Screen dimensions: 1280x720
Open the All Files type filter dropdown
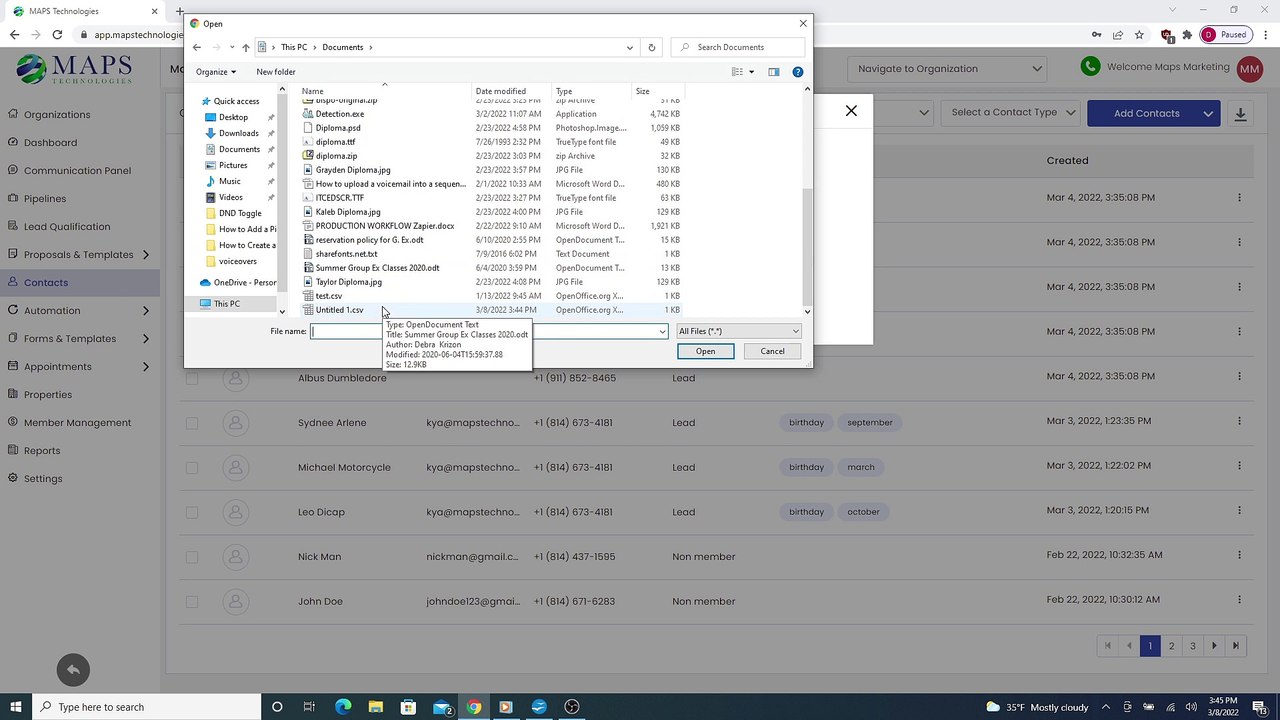(739, 331)
